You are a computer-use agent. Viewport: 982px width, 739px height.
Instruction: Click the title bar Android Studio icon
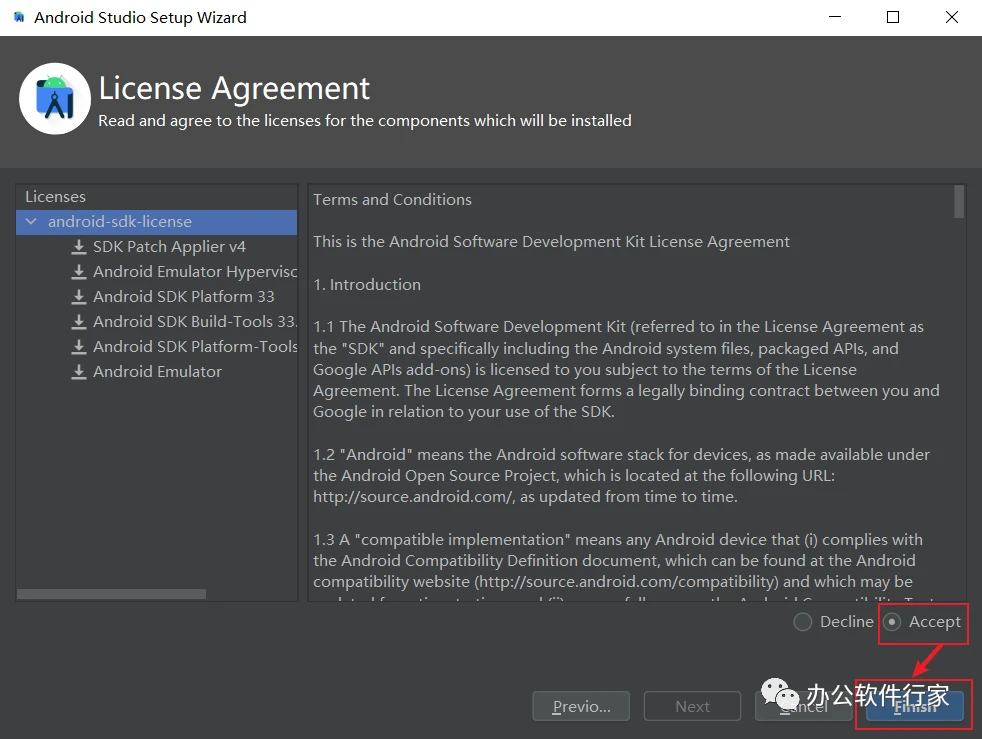coord(19,17)
